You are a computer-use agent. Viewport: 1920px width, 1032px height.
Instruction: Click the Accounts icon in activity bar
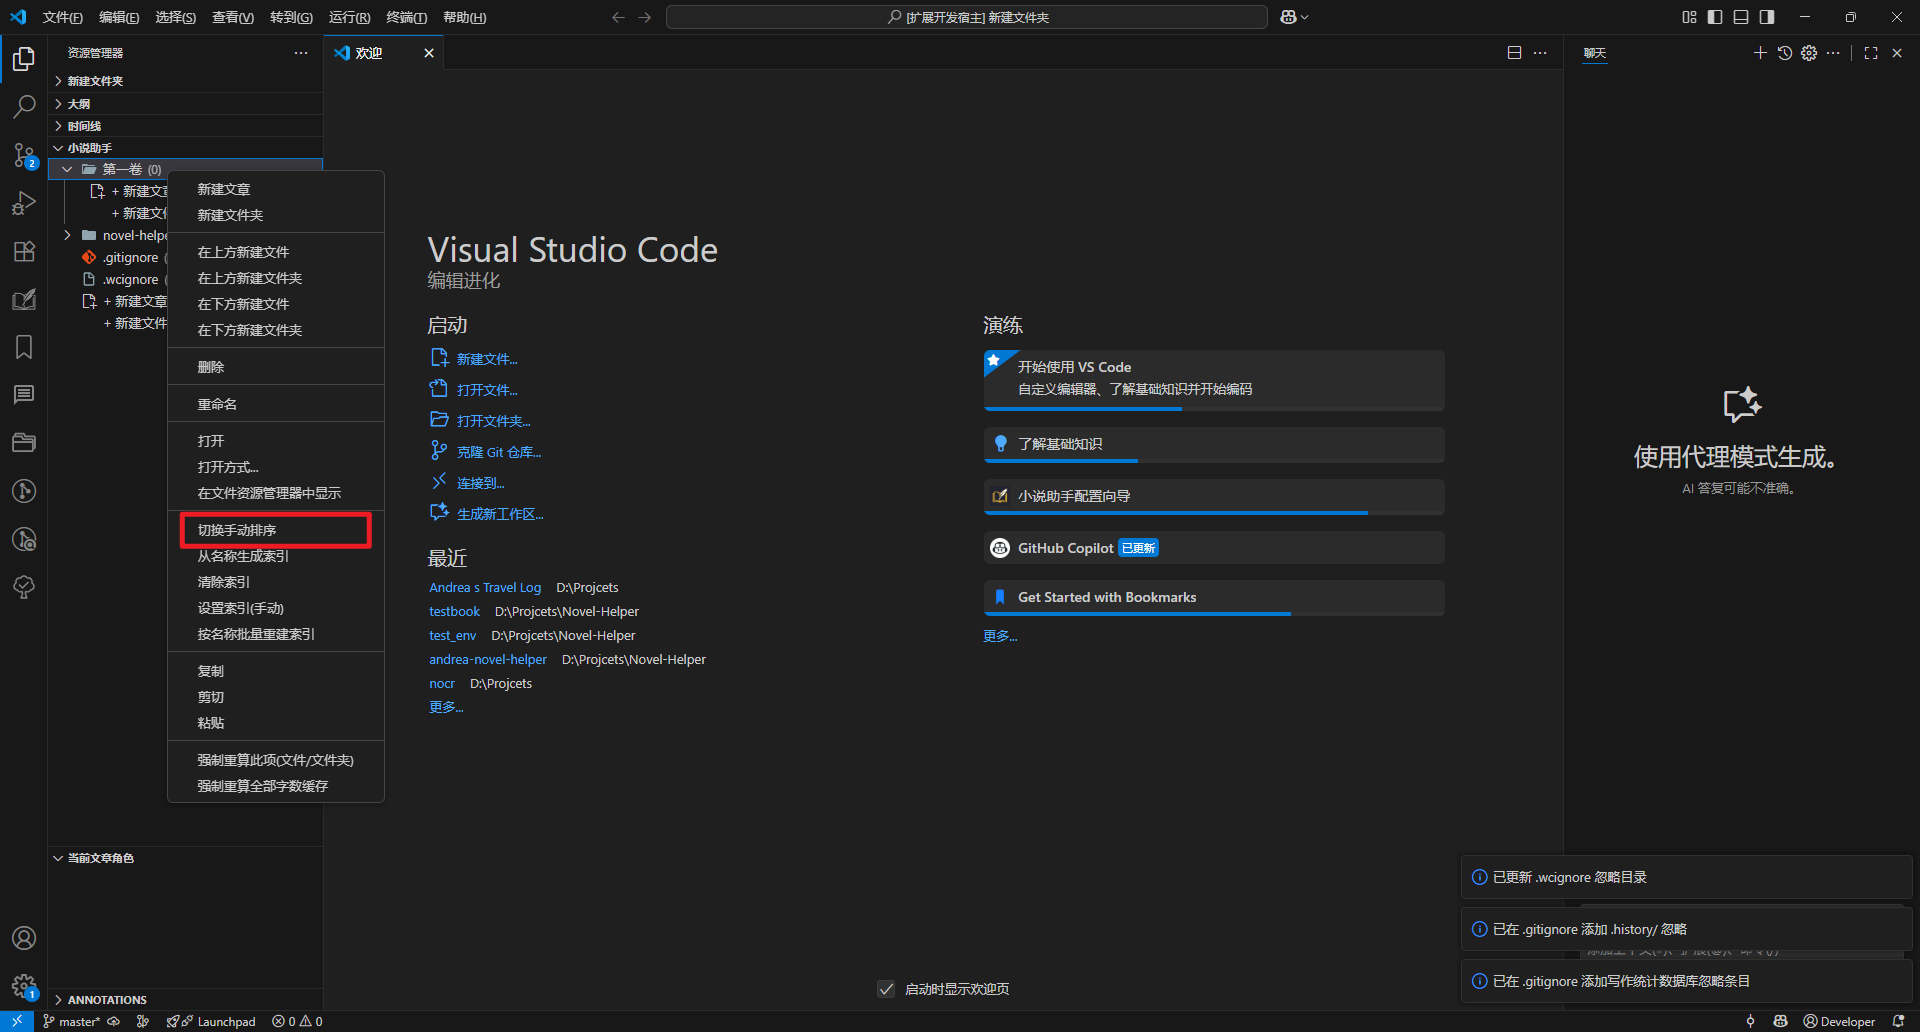click(24, 938)
